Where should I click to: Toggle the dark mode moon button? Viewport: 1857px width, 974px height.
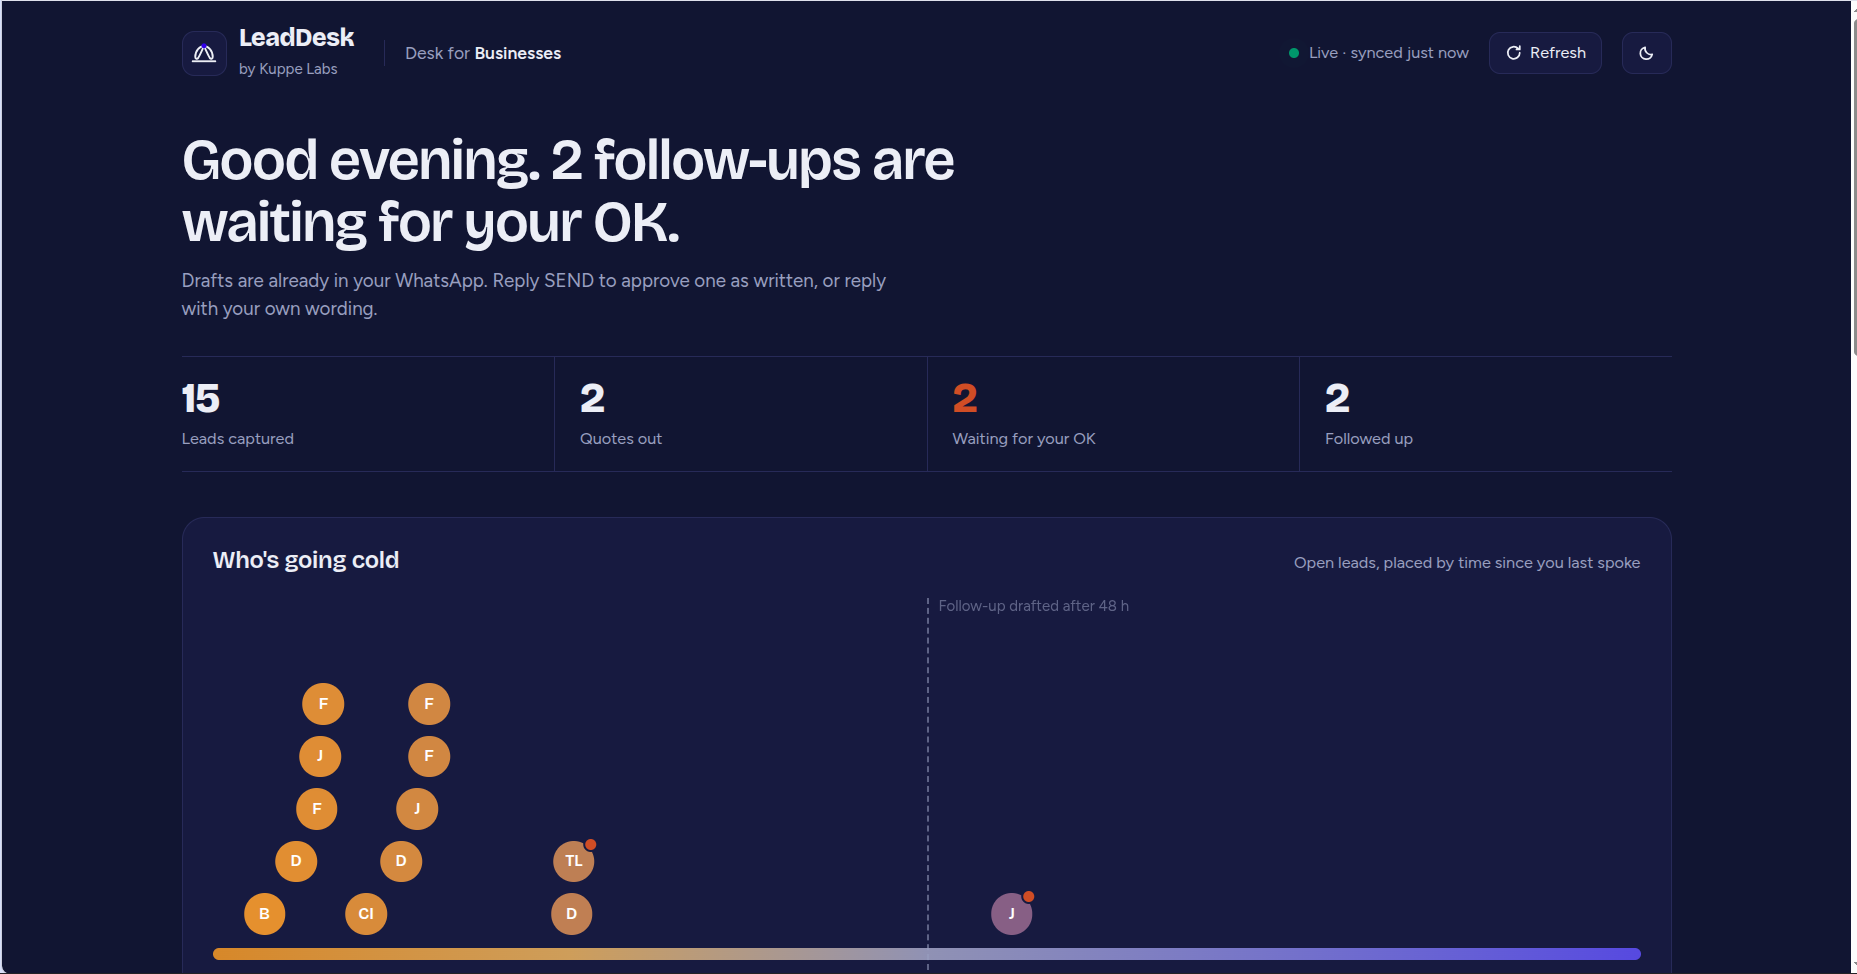click(x=1646, y=53)
